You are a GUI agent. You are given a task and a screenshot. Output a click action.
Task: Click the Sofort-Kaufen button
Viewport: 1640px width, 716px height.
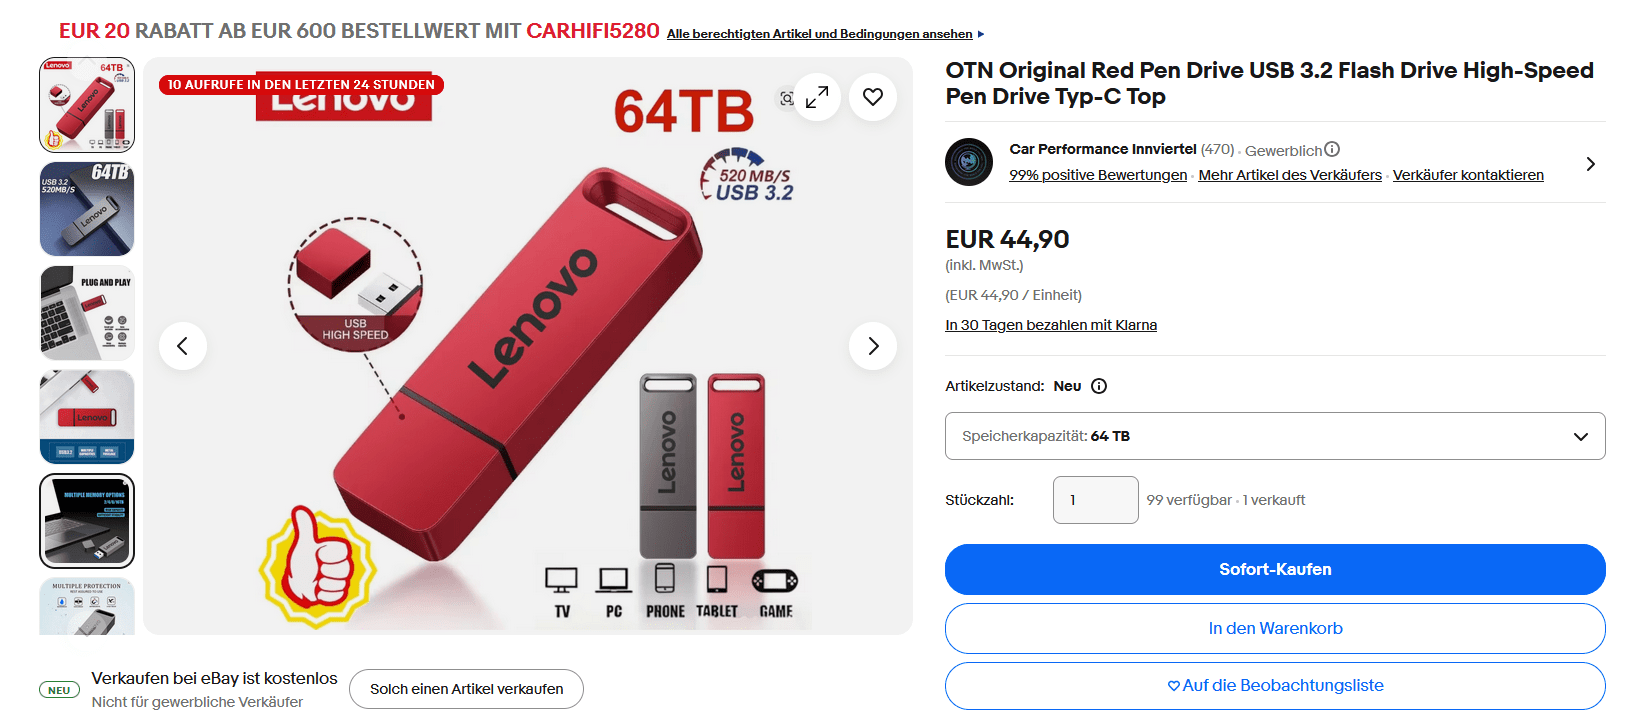[1275, 569]
